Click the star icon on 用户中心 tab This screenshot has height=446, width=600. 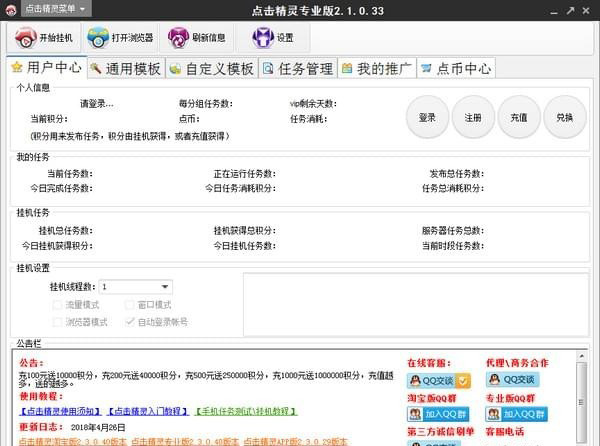click(17, 68)
